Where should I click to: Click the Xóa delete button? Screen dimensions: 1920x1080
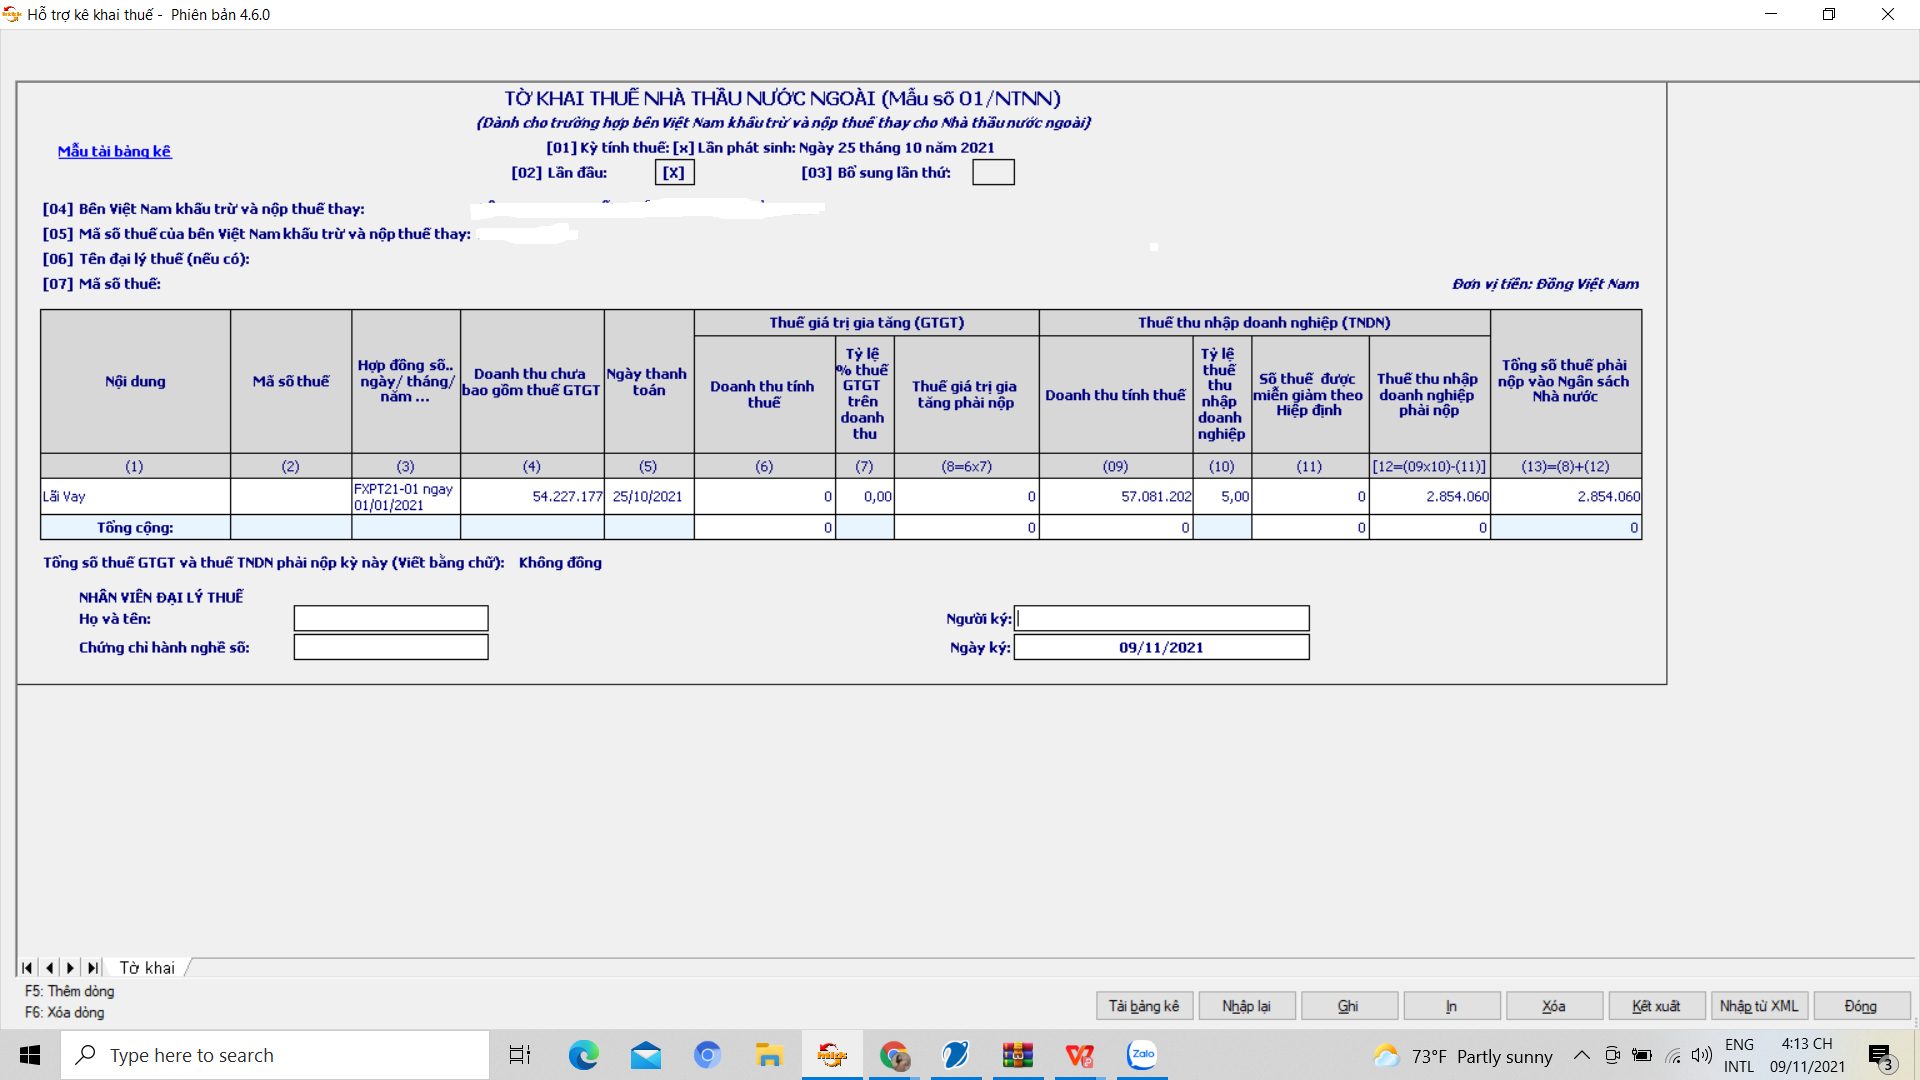pos(1554,1006)
